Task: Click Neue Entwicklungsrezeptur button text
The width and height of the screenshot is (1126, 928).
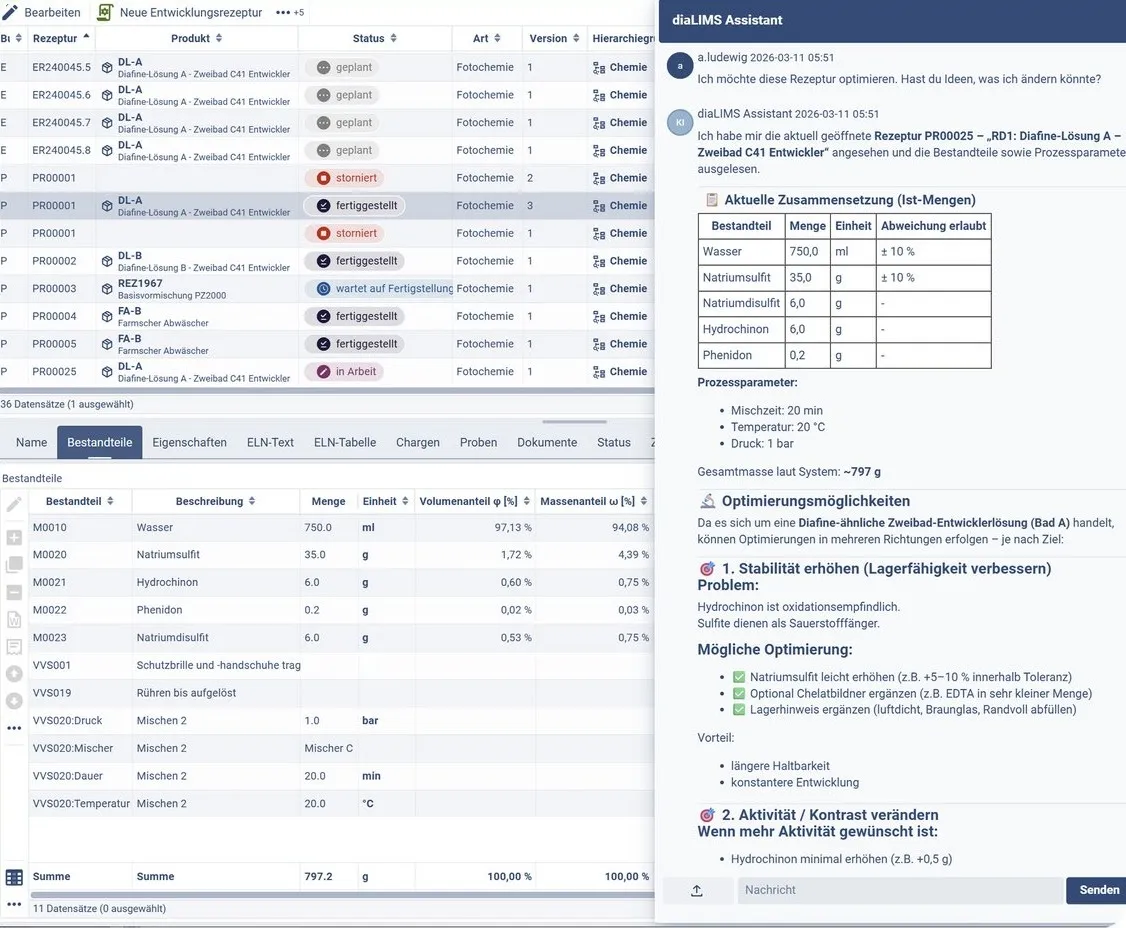Action: tap(191, 12)
